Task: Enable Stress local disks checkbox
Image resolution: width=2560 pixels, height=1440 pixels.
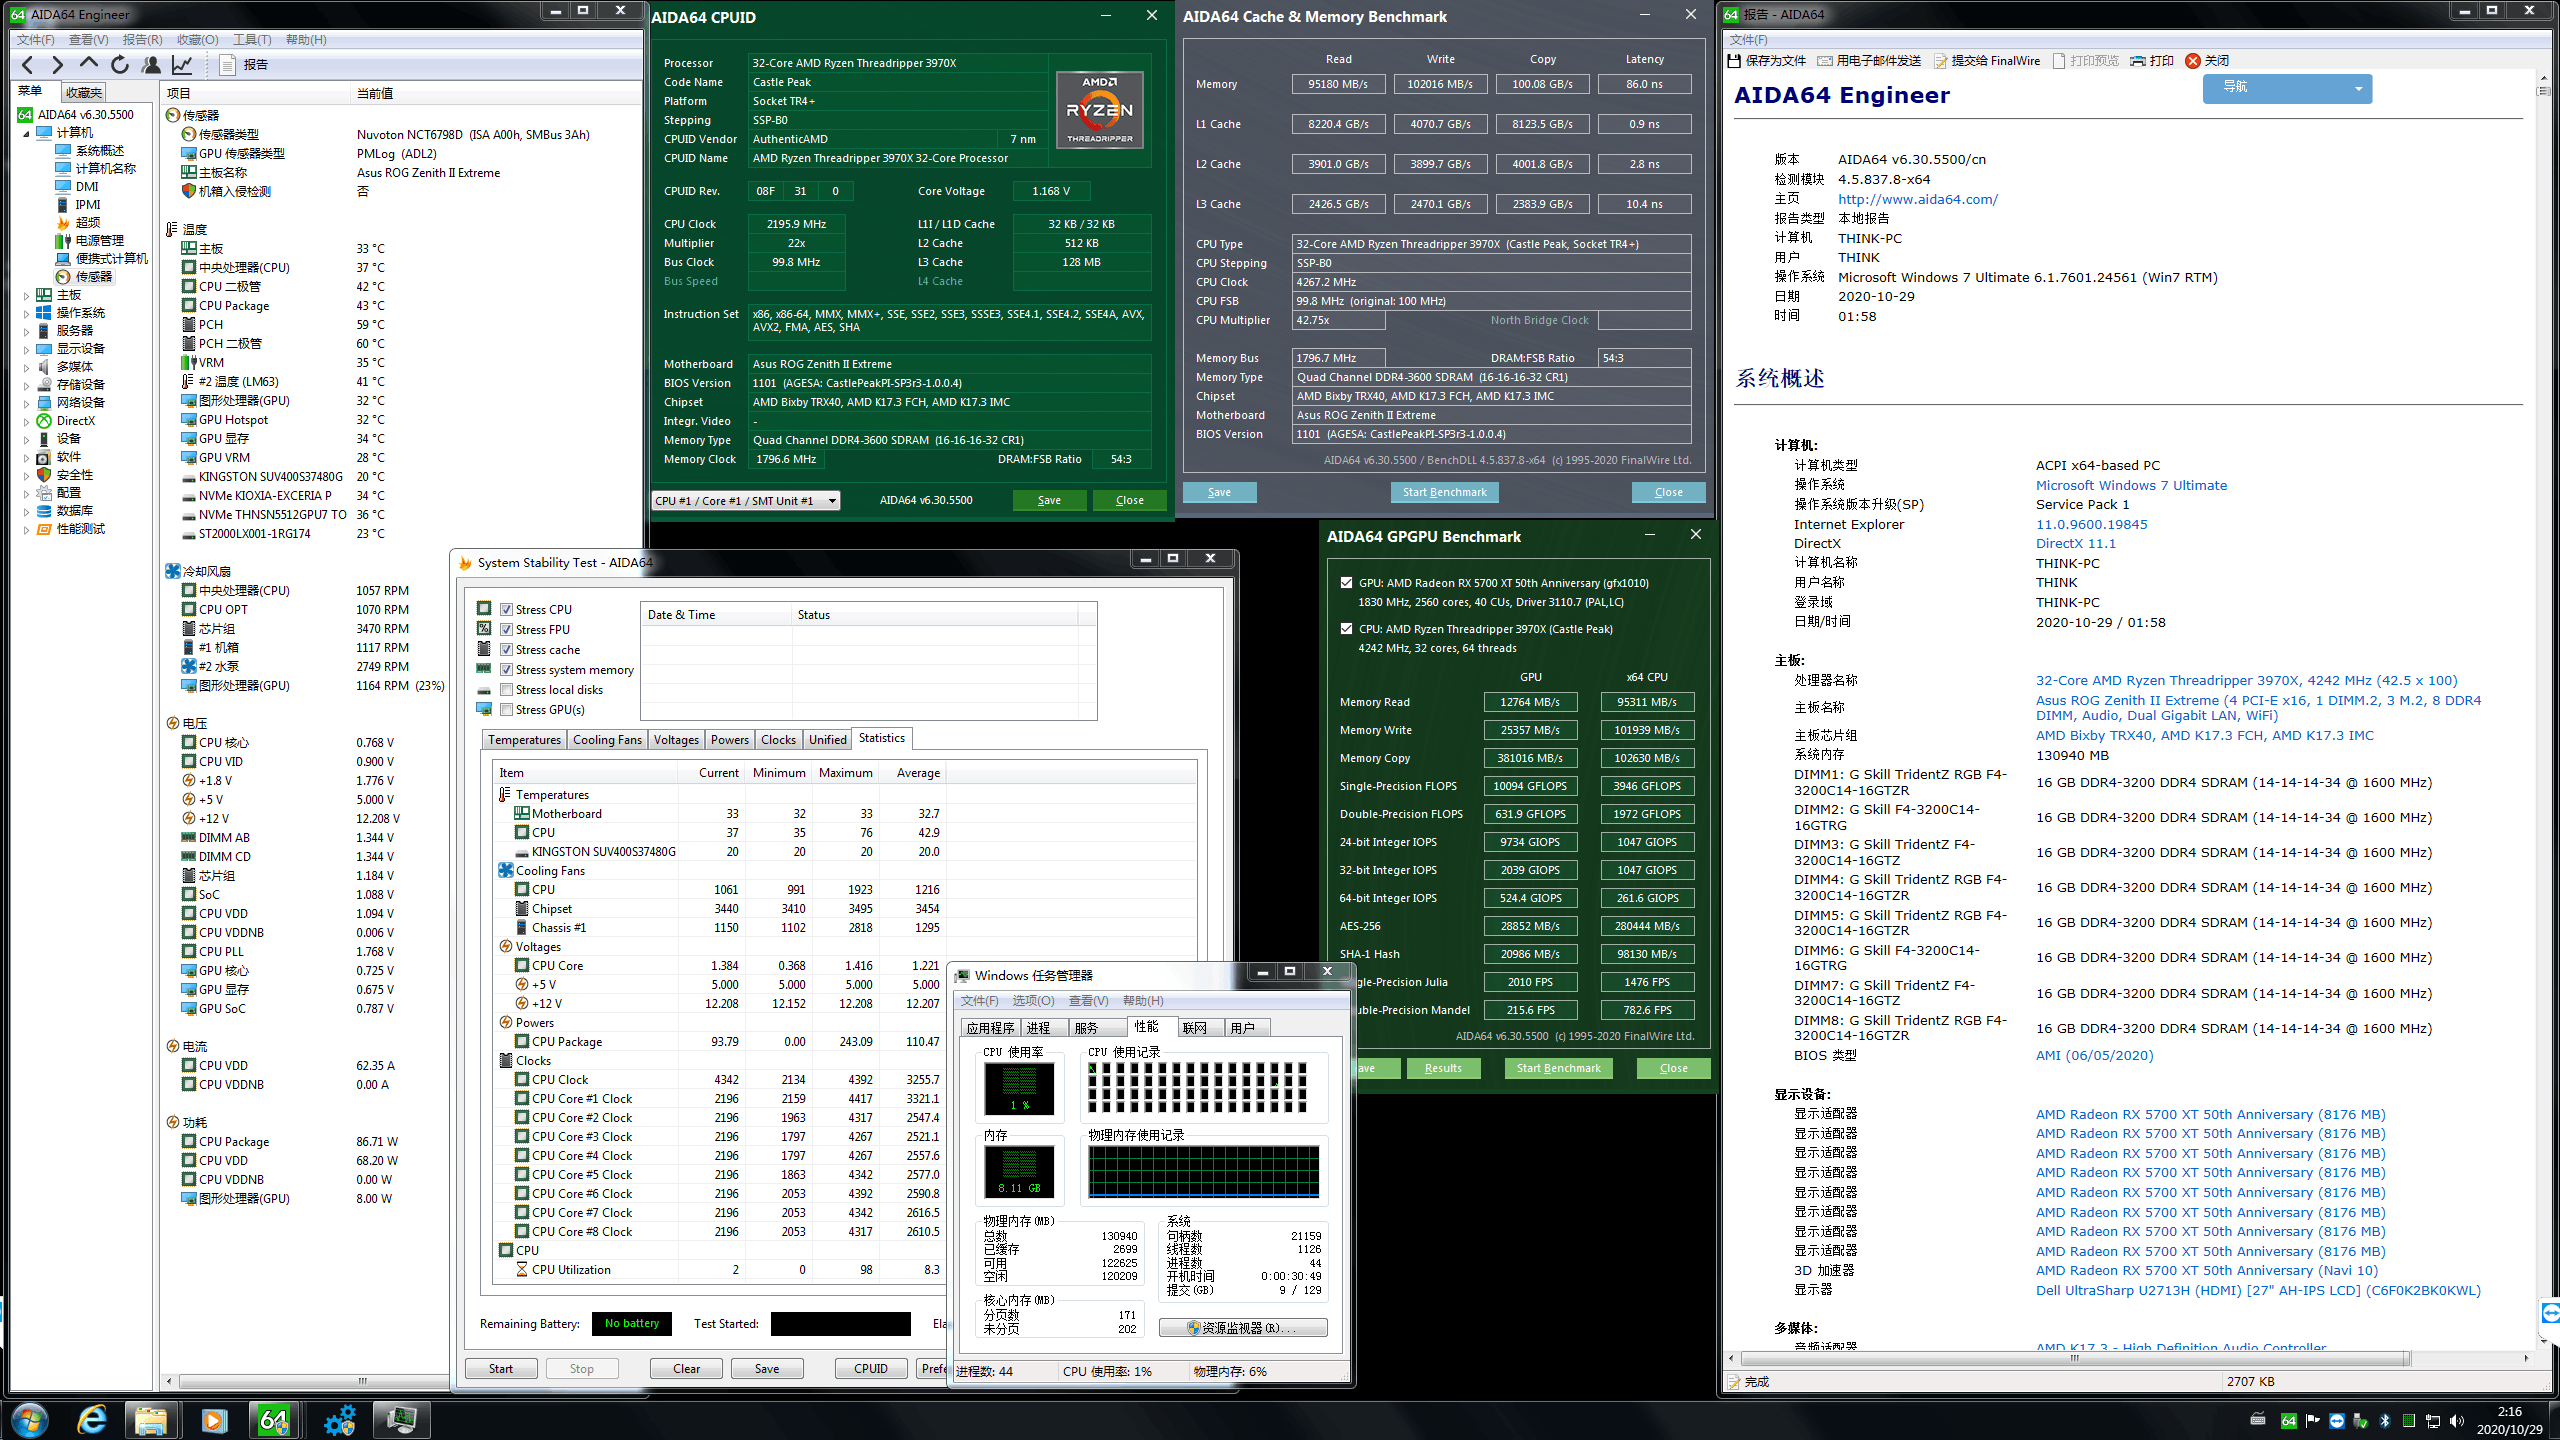Action: pos(507,689)
